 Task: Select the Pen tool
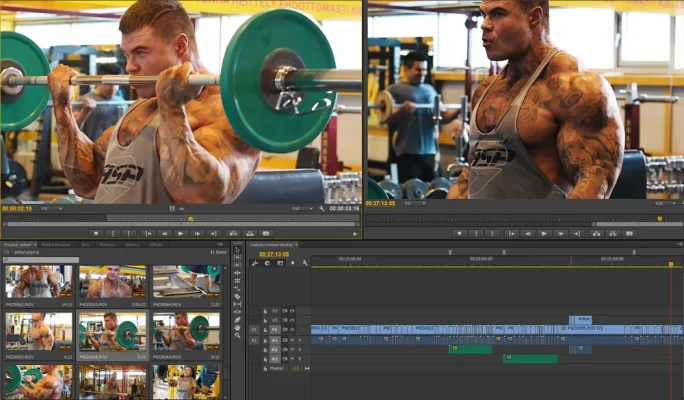click(237, 321)
